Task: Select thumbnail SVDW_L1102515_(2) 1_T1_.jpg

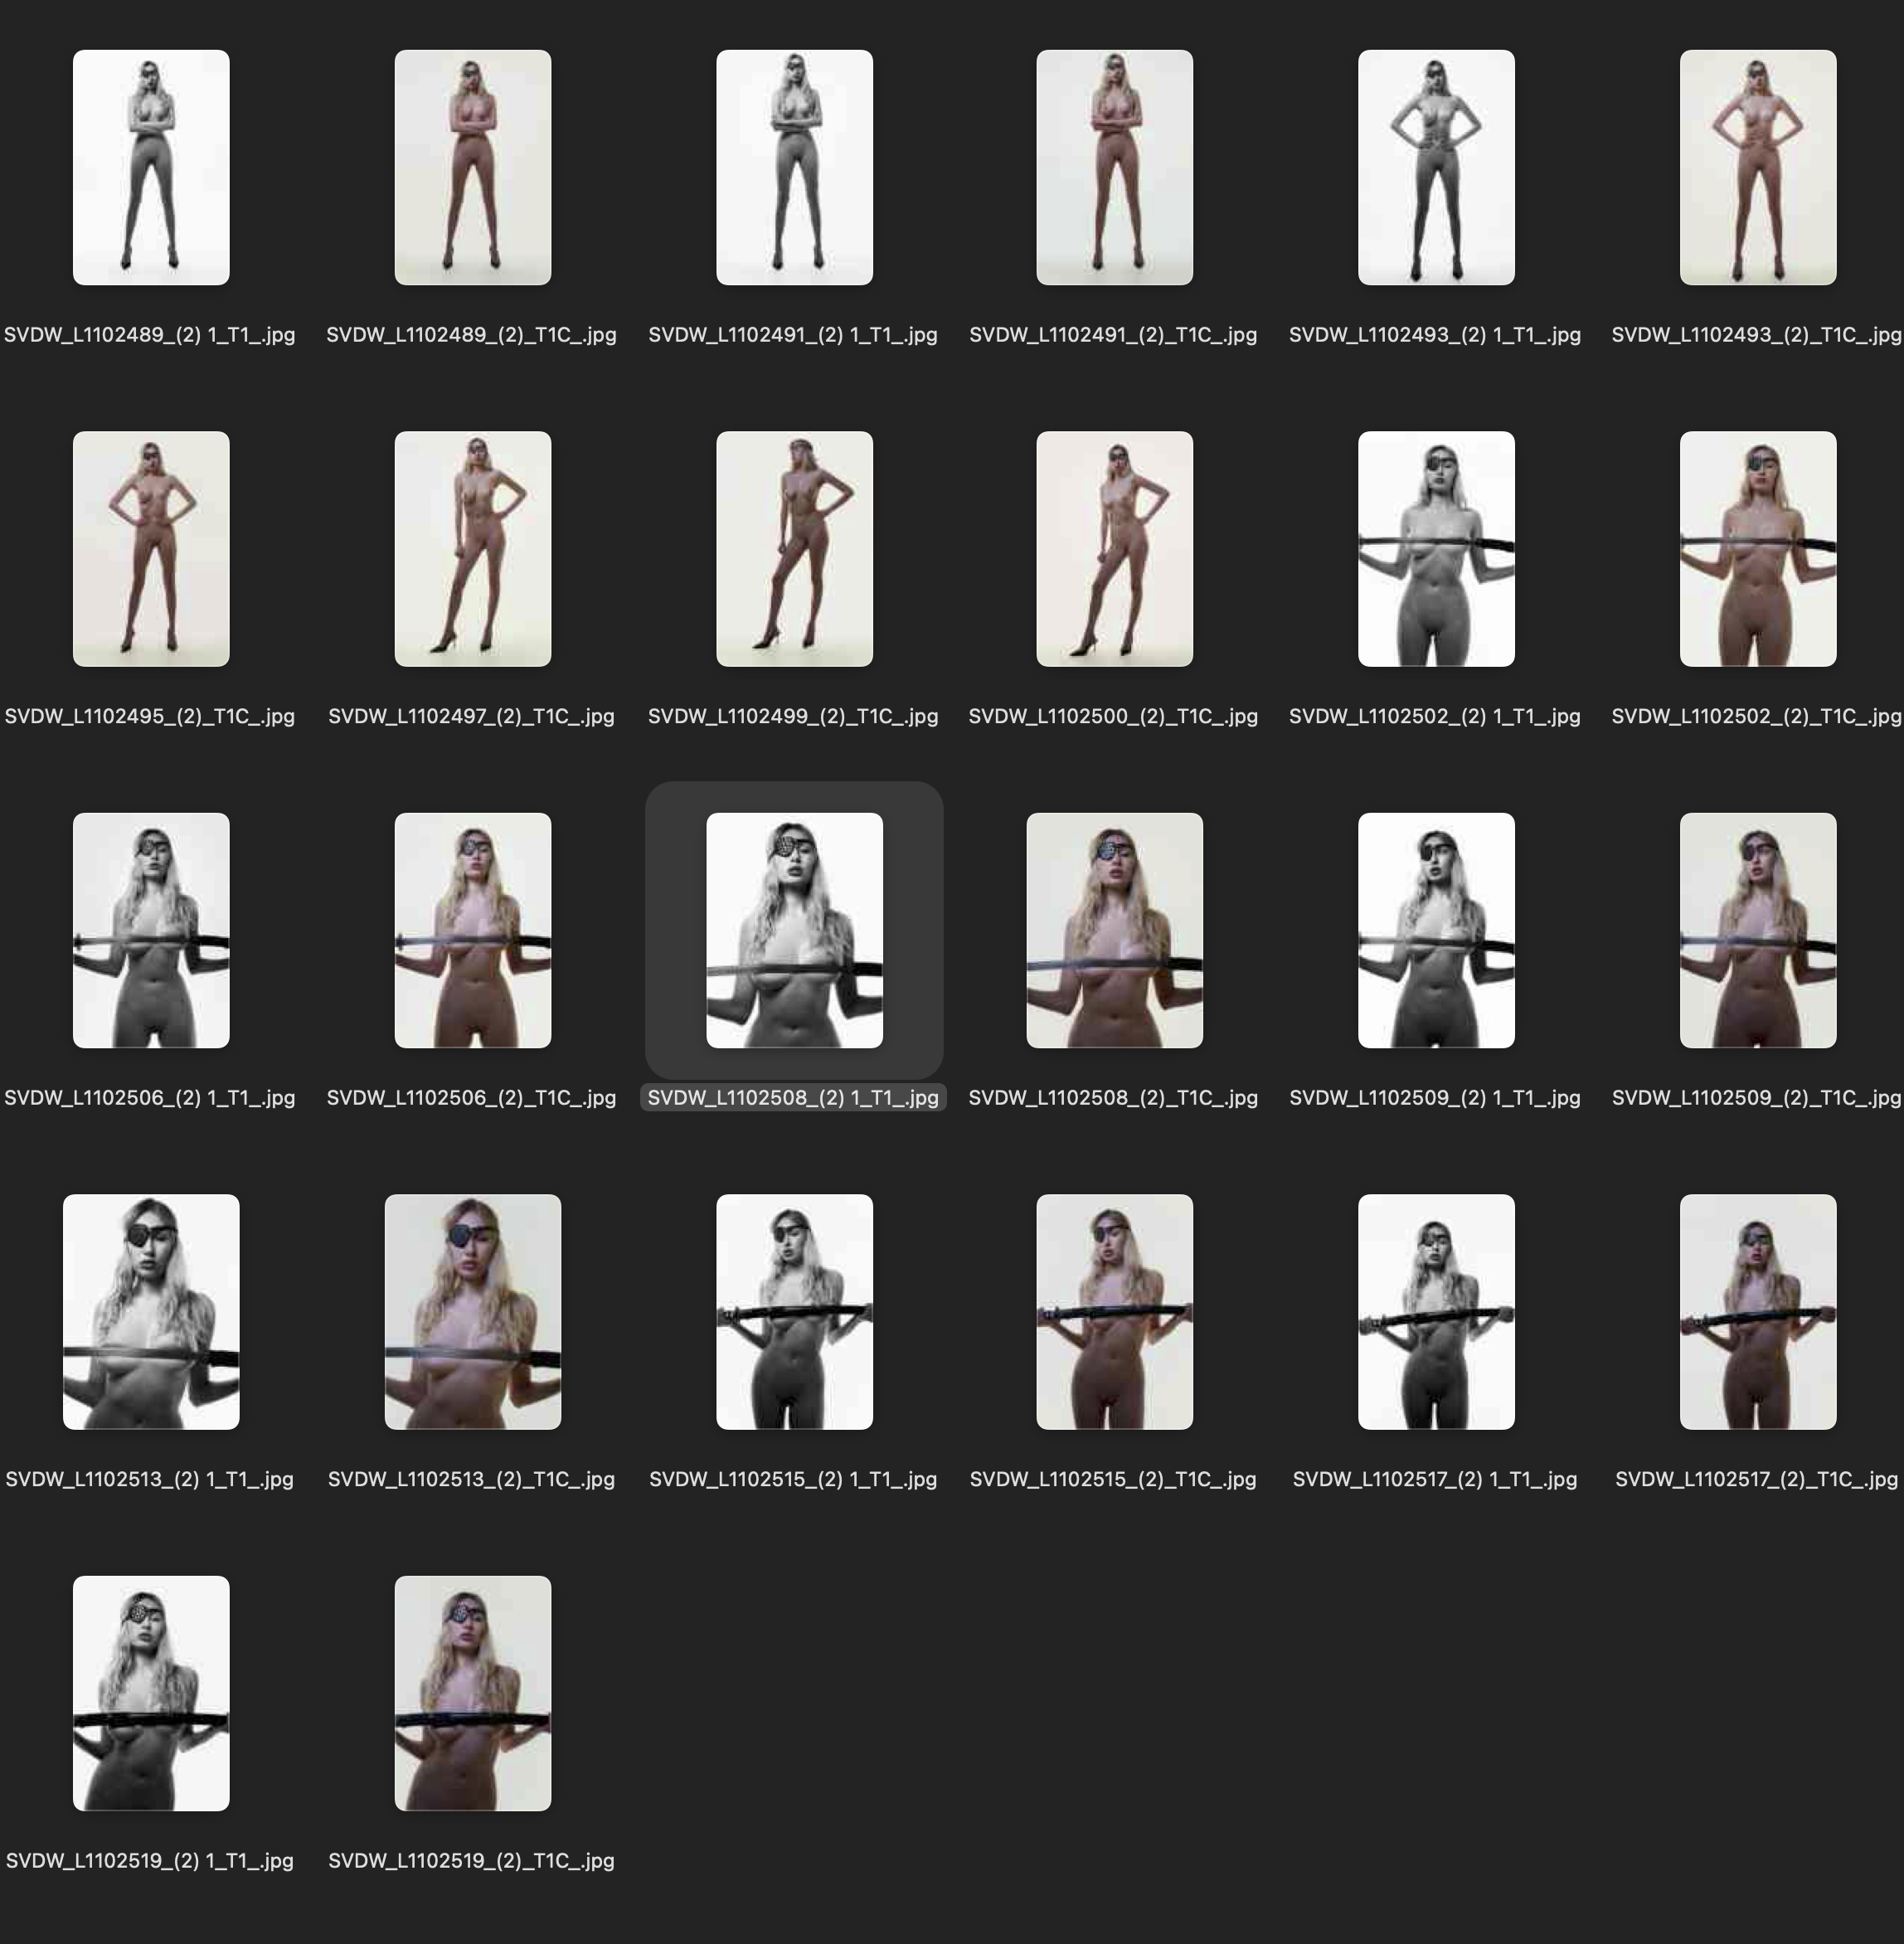Action: 794,1311
